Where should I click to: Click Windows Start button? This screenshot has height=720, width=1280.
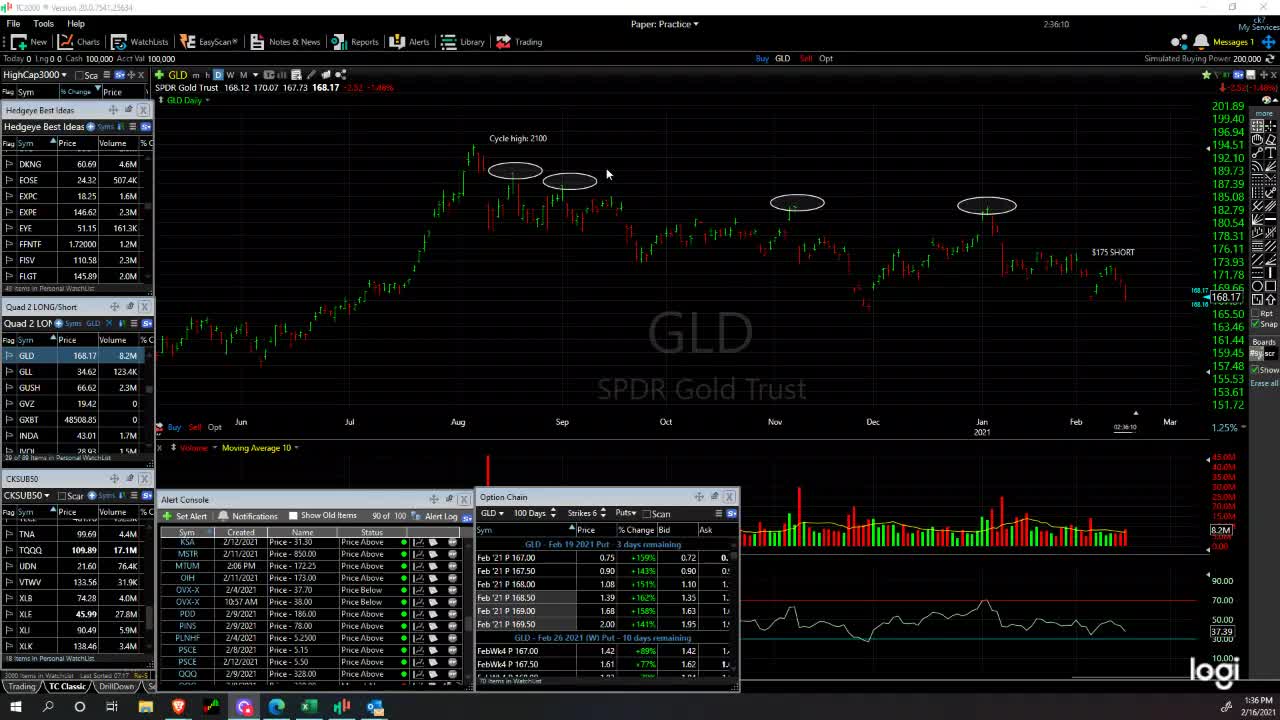[15, 707]
